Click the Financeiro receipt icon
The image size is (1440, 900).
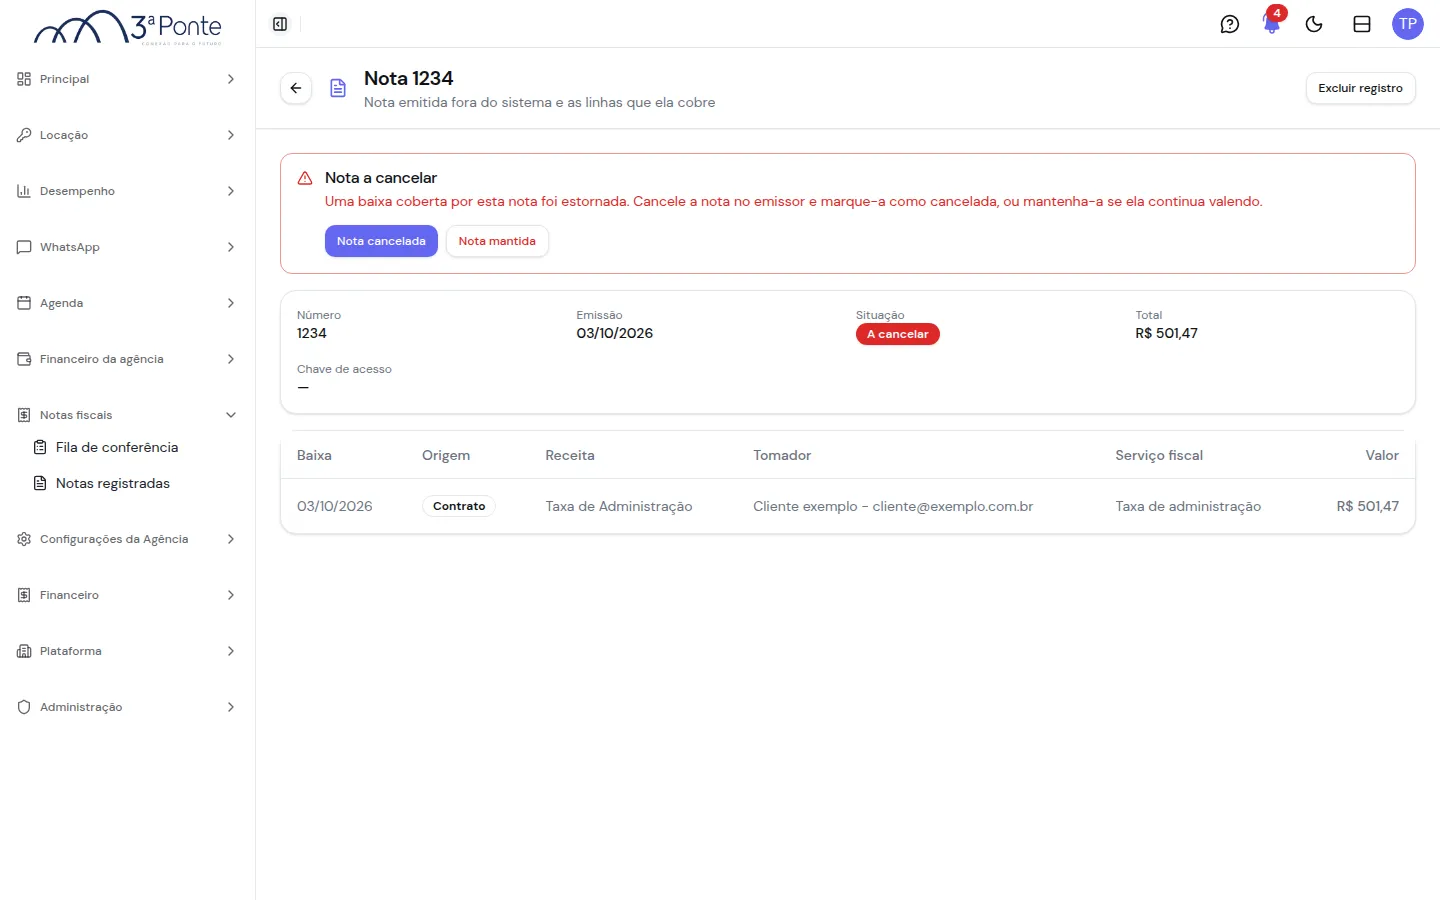click(x=24, y=595)
